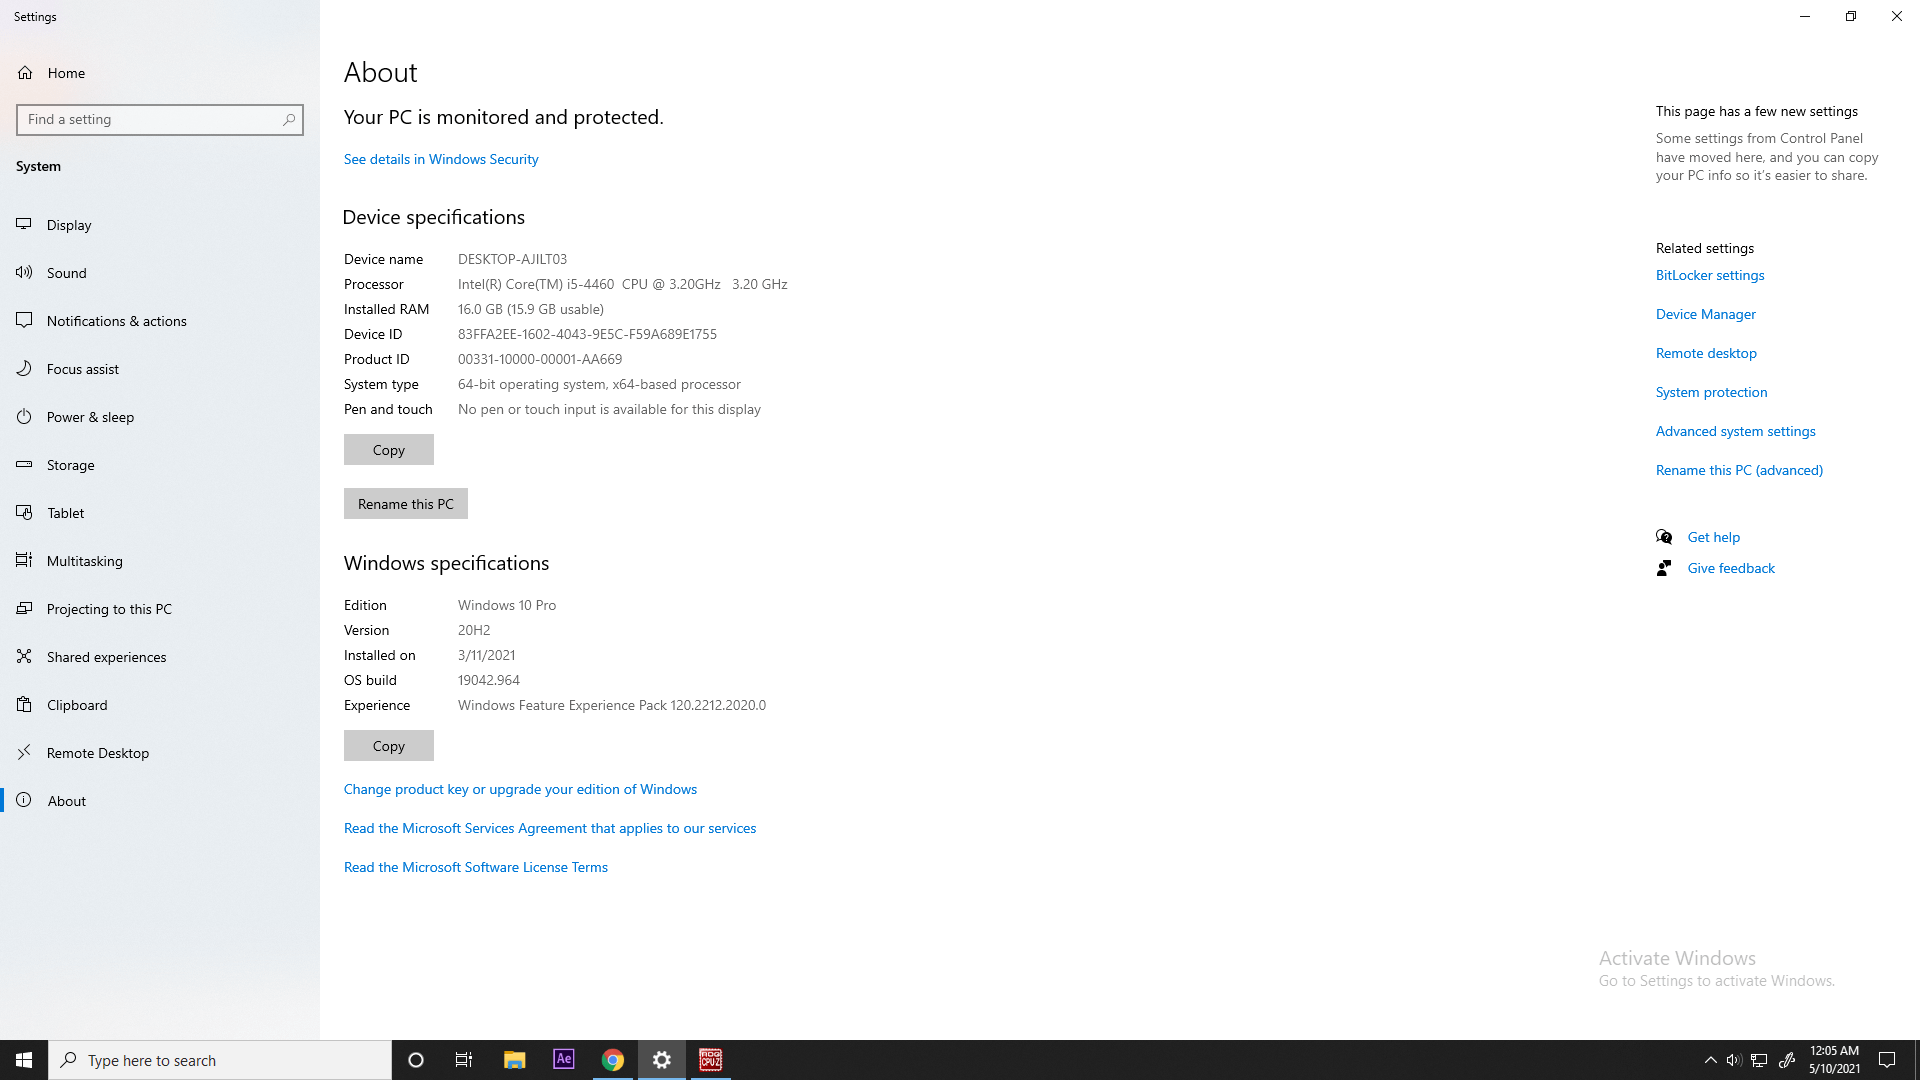The image size is (1920, 1080).
Task: Open System Protection settings
Action: coord(1712,392)
